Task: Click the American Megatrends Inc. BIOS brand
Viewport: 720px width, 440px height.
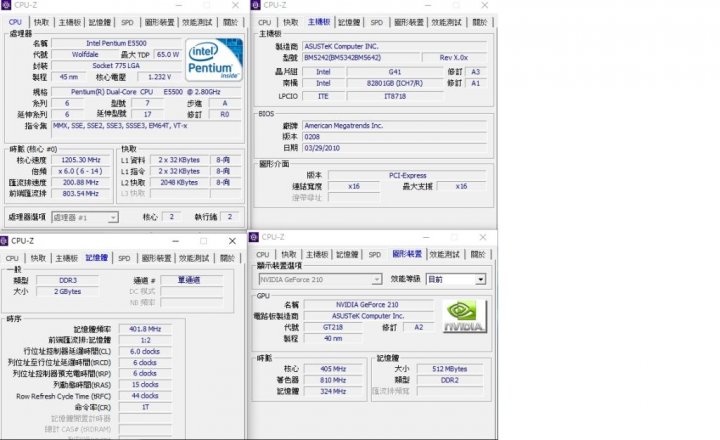Action: [394, 125]
